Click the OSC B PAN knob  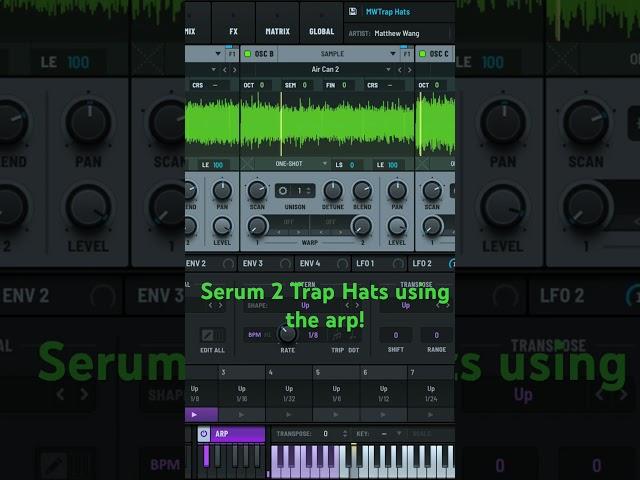(397, 191)
